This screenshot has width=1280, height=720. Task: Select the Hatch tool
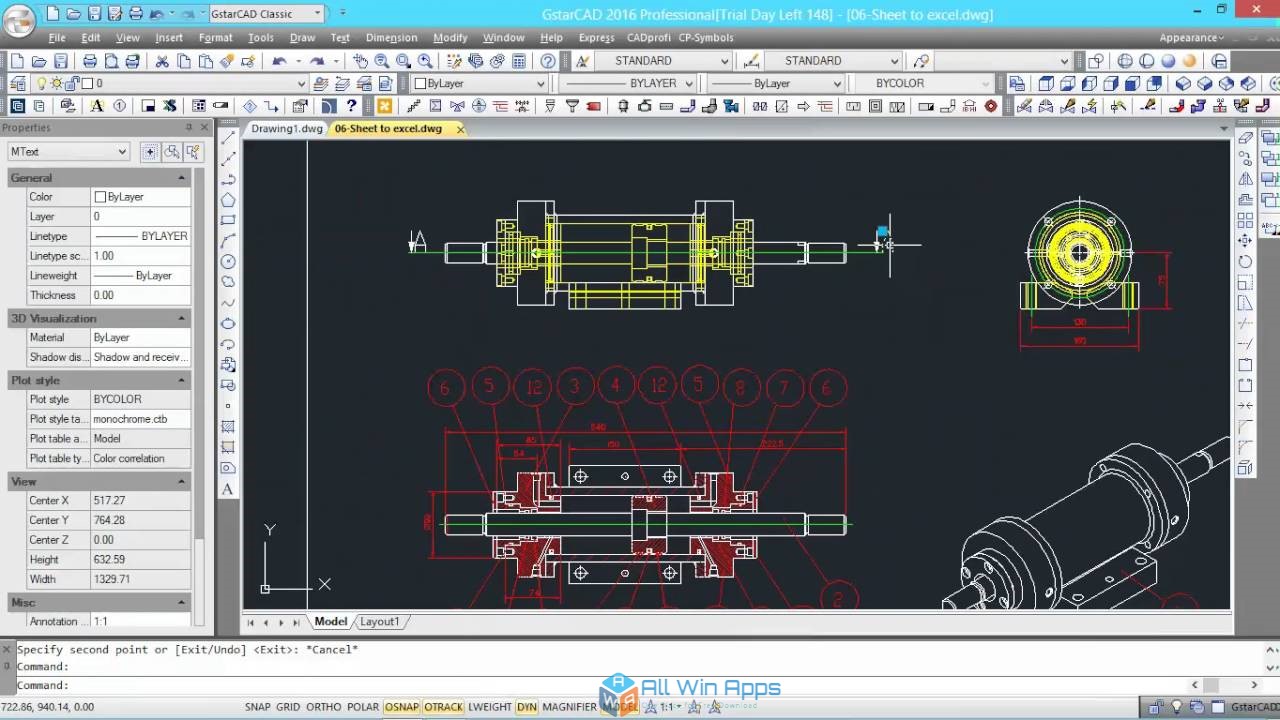pos(228,427)
